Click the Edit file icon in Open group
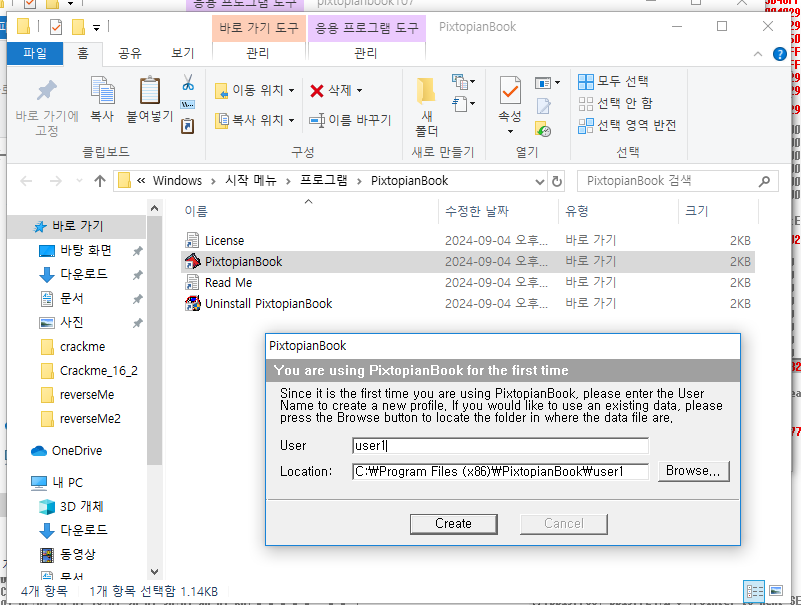 tap(544, 106)
